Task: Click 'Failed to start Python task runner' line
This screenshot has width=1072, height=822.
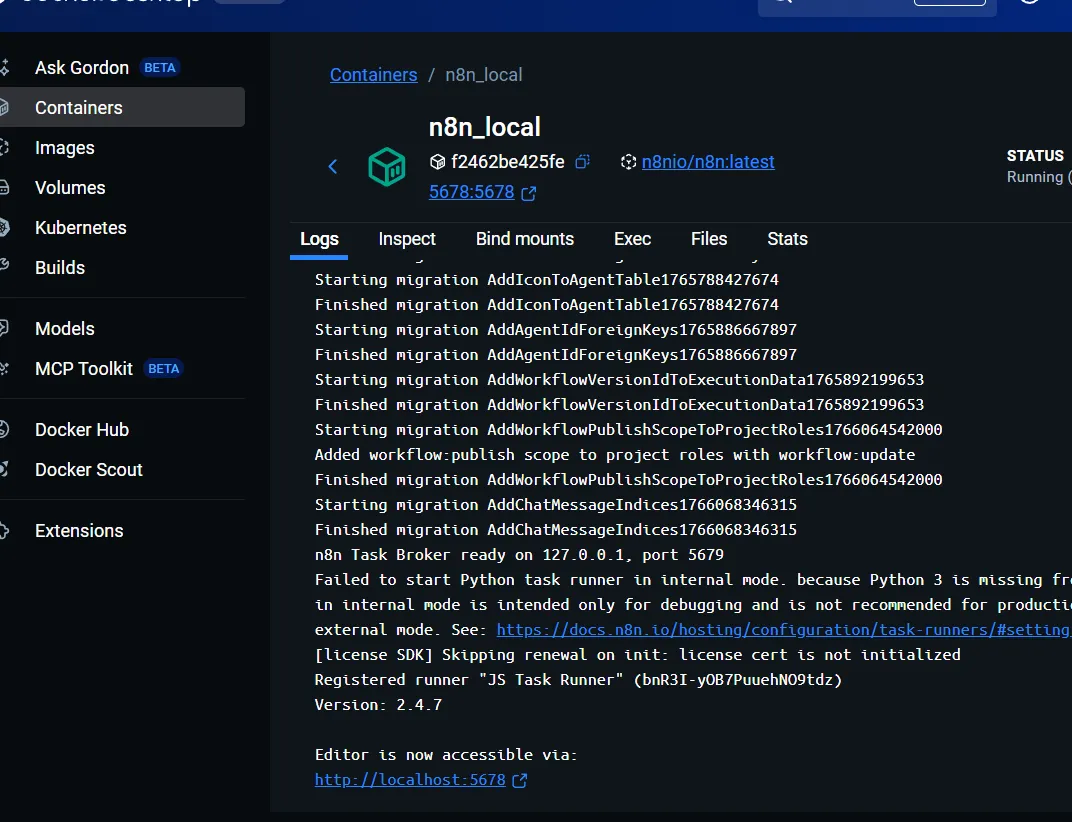Action: [693, 580]
